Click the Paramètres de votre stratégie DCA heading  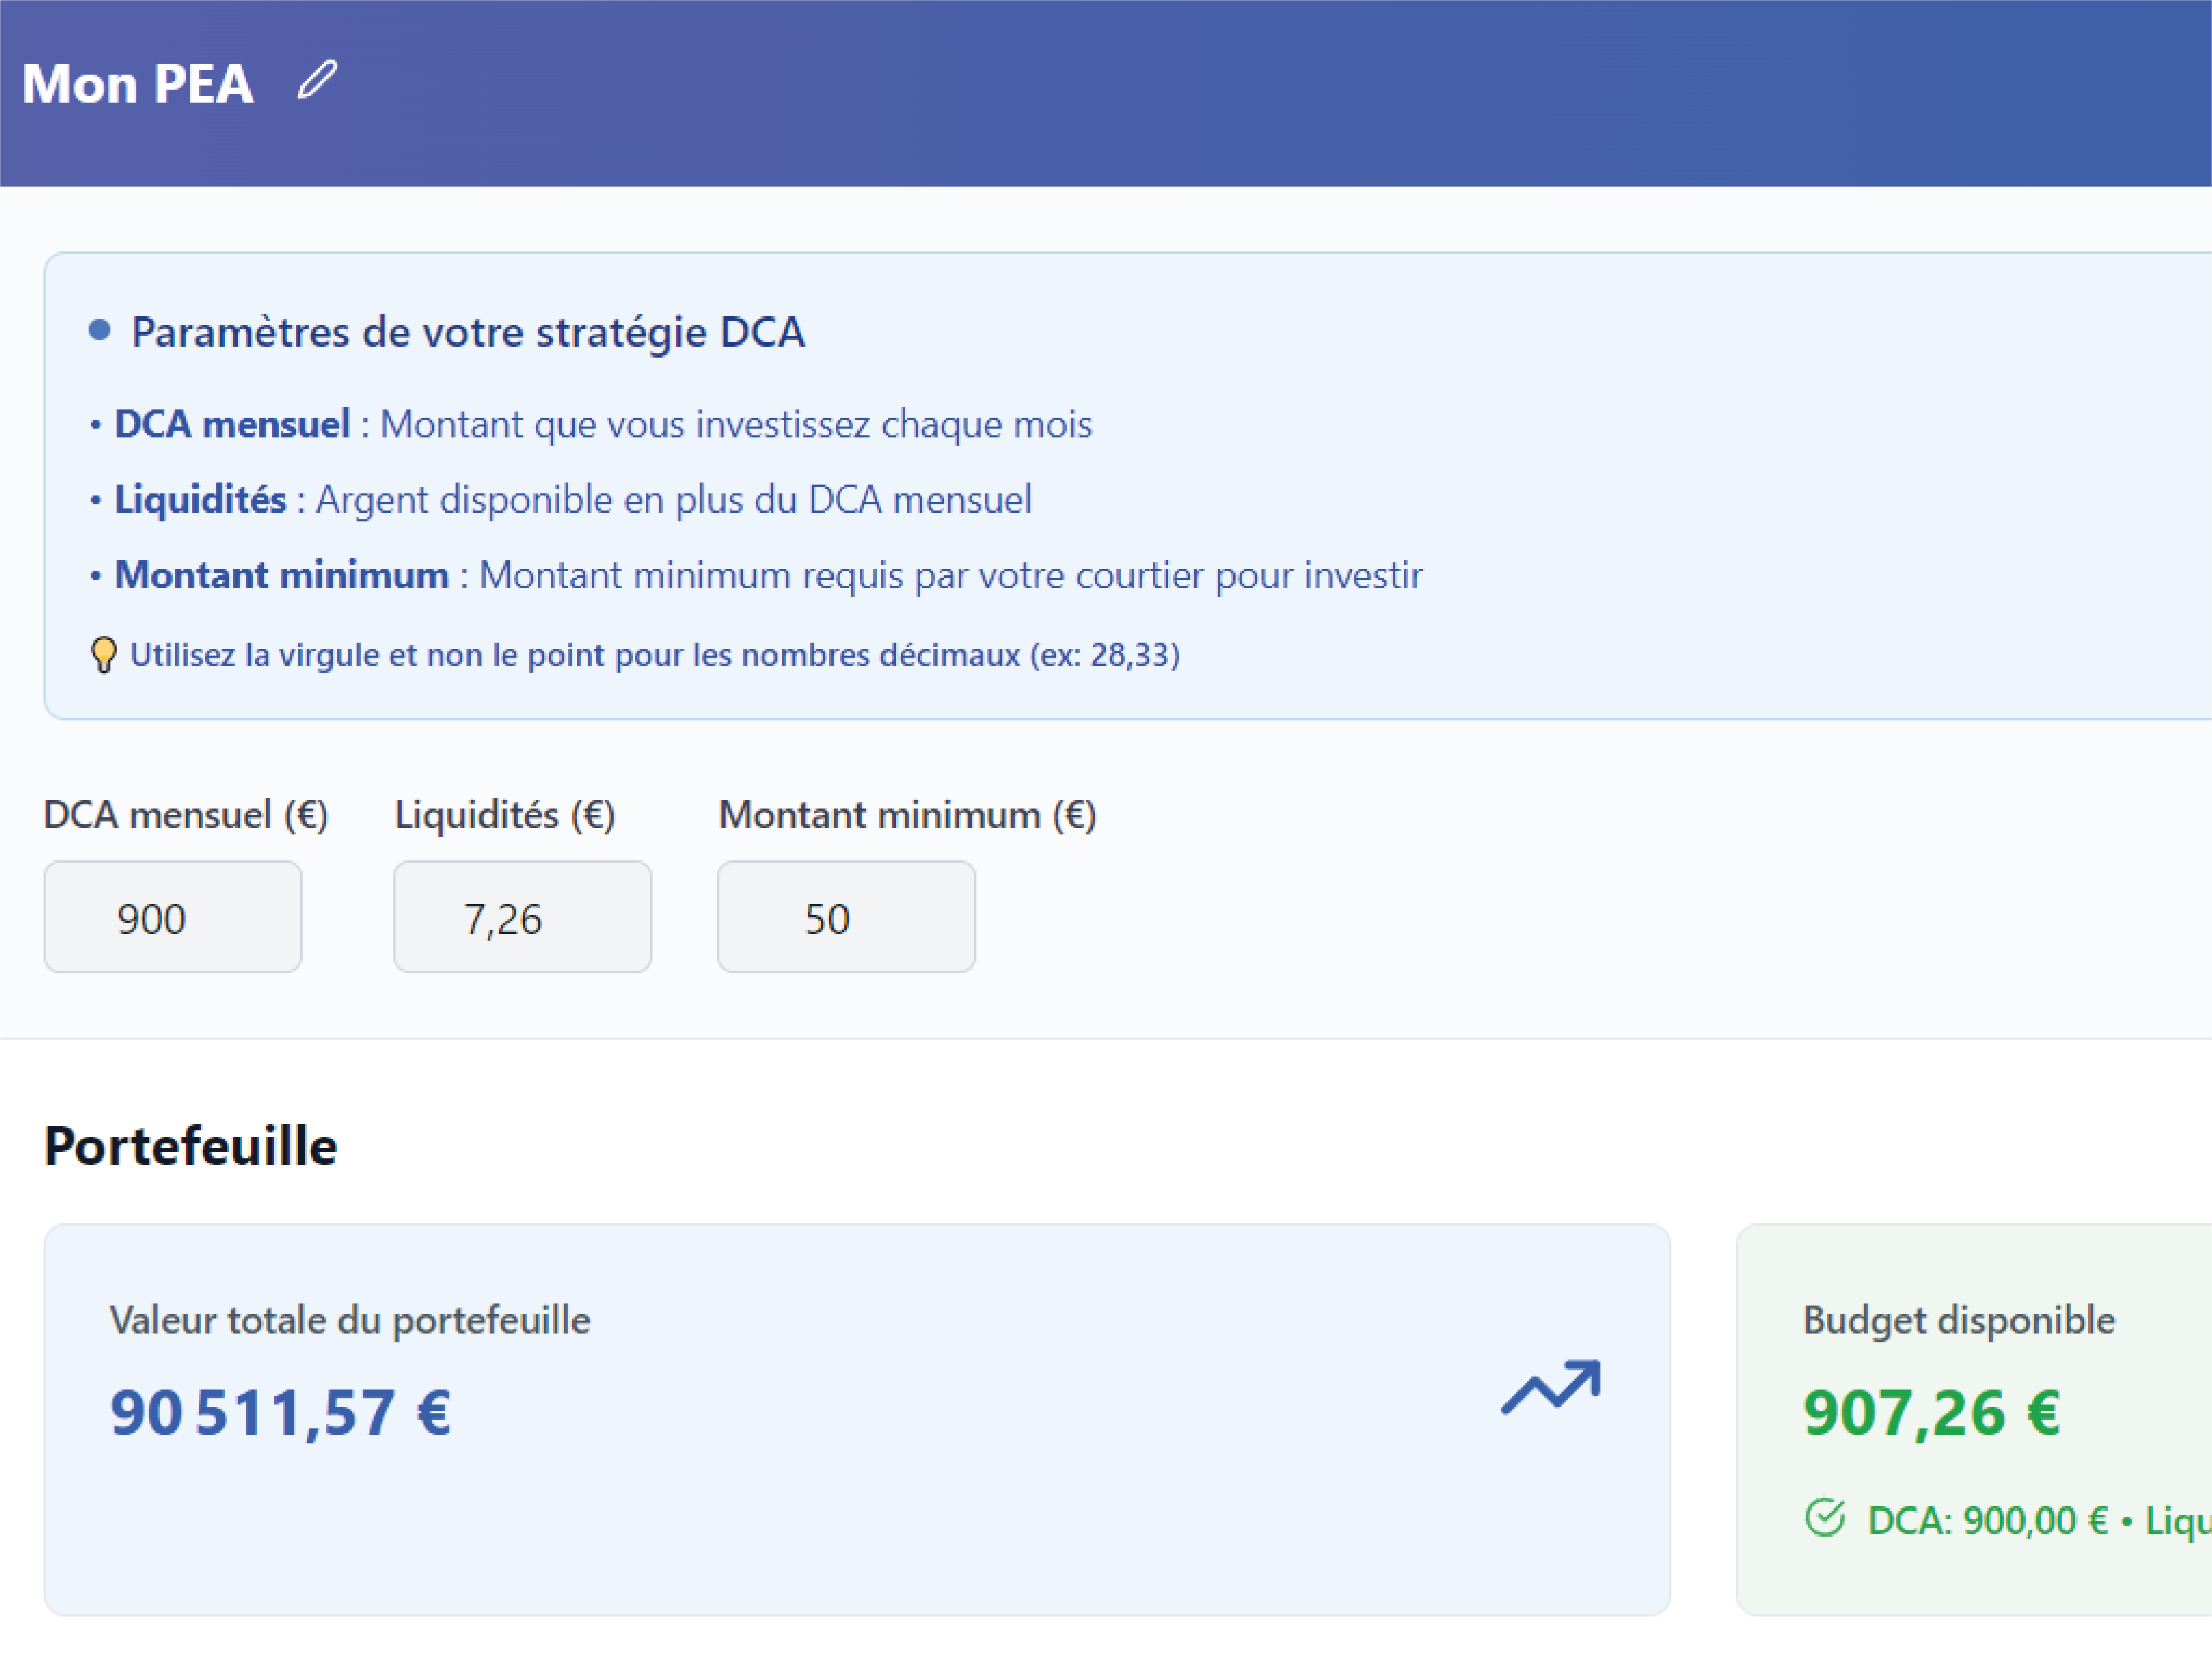(x=467, y=332)
